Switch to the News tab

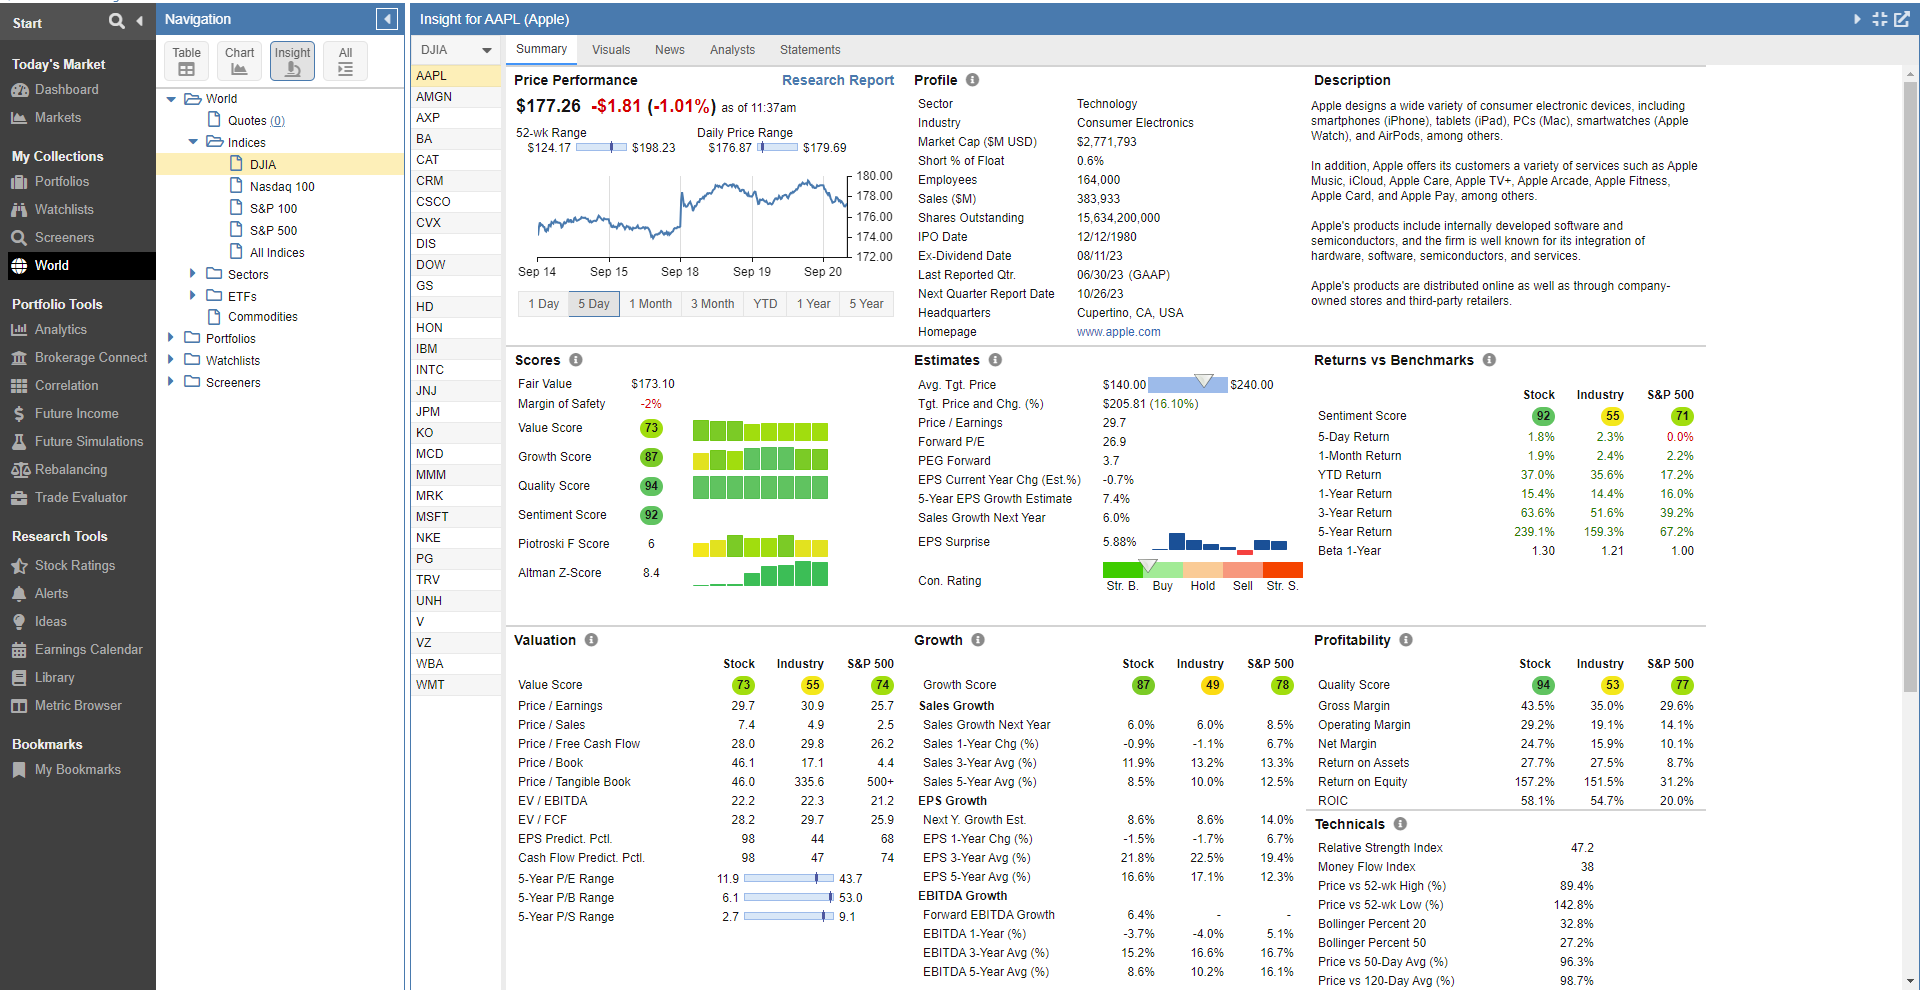(670, 50)
